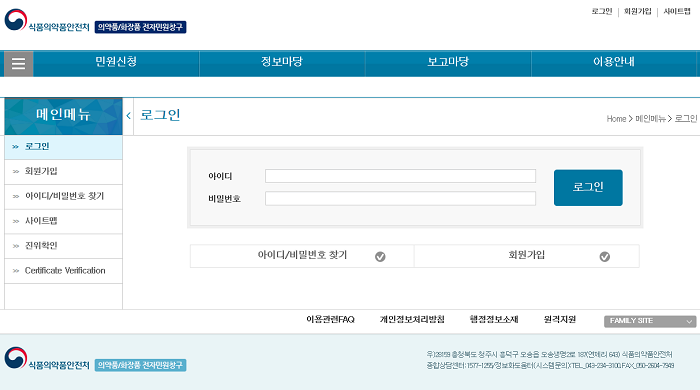The image size is (700, 390).
Task: Click the check icon beside 회원가입
Action: [x=604, y=257]
